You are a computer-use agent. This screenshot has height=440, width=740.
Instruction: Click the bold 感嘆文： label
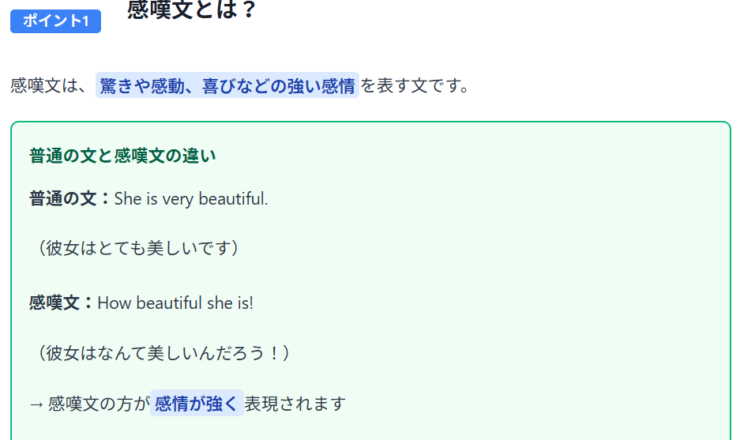click(x=62, y=302)
